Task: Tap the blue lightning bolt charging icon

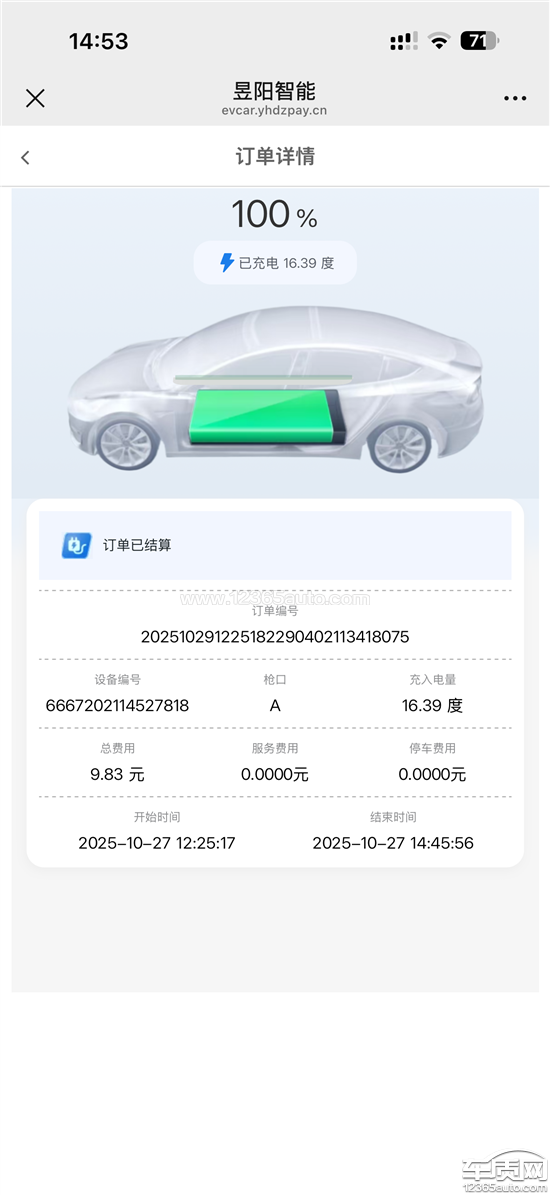Action: (x=227, y=263)
